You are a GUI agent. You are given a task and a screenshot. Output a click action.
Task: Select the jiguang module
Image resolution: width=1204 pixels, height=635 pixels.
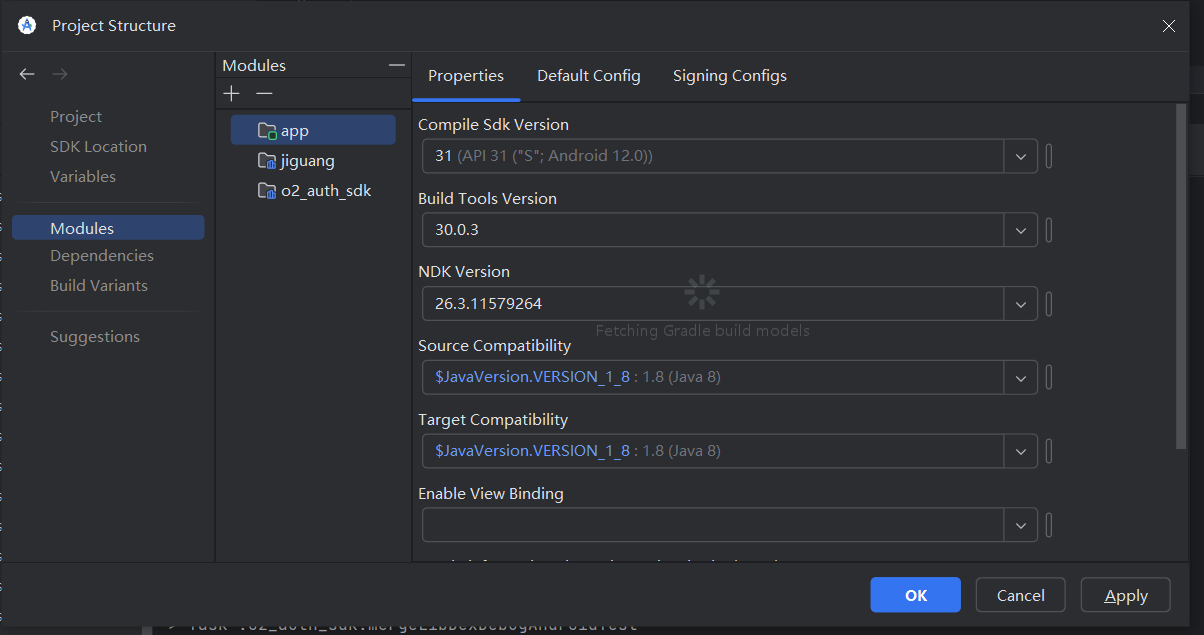(307, 160)
